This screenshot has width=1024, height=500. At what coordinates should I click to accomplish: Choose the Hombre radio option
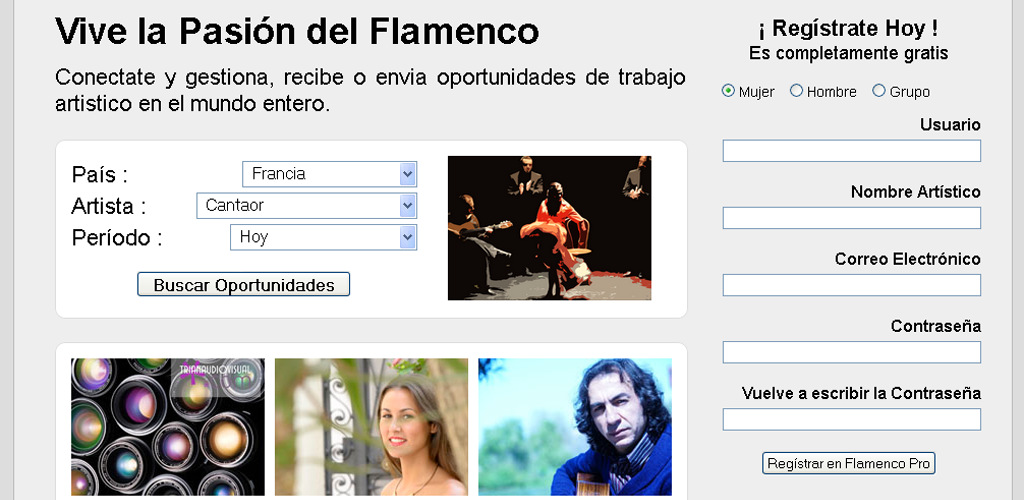796,91
